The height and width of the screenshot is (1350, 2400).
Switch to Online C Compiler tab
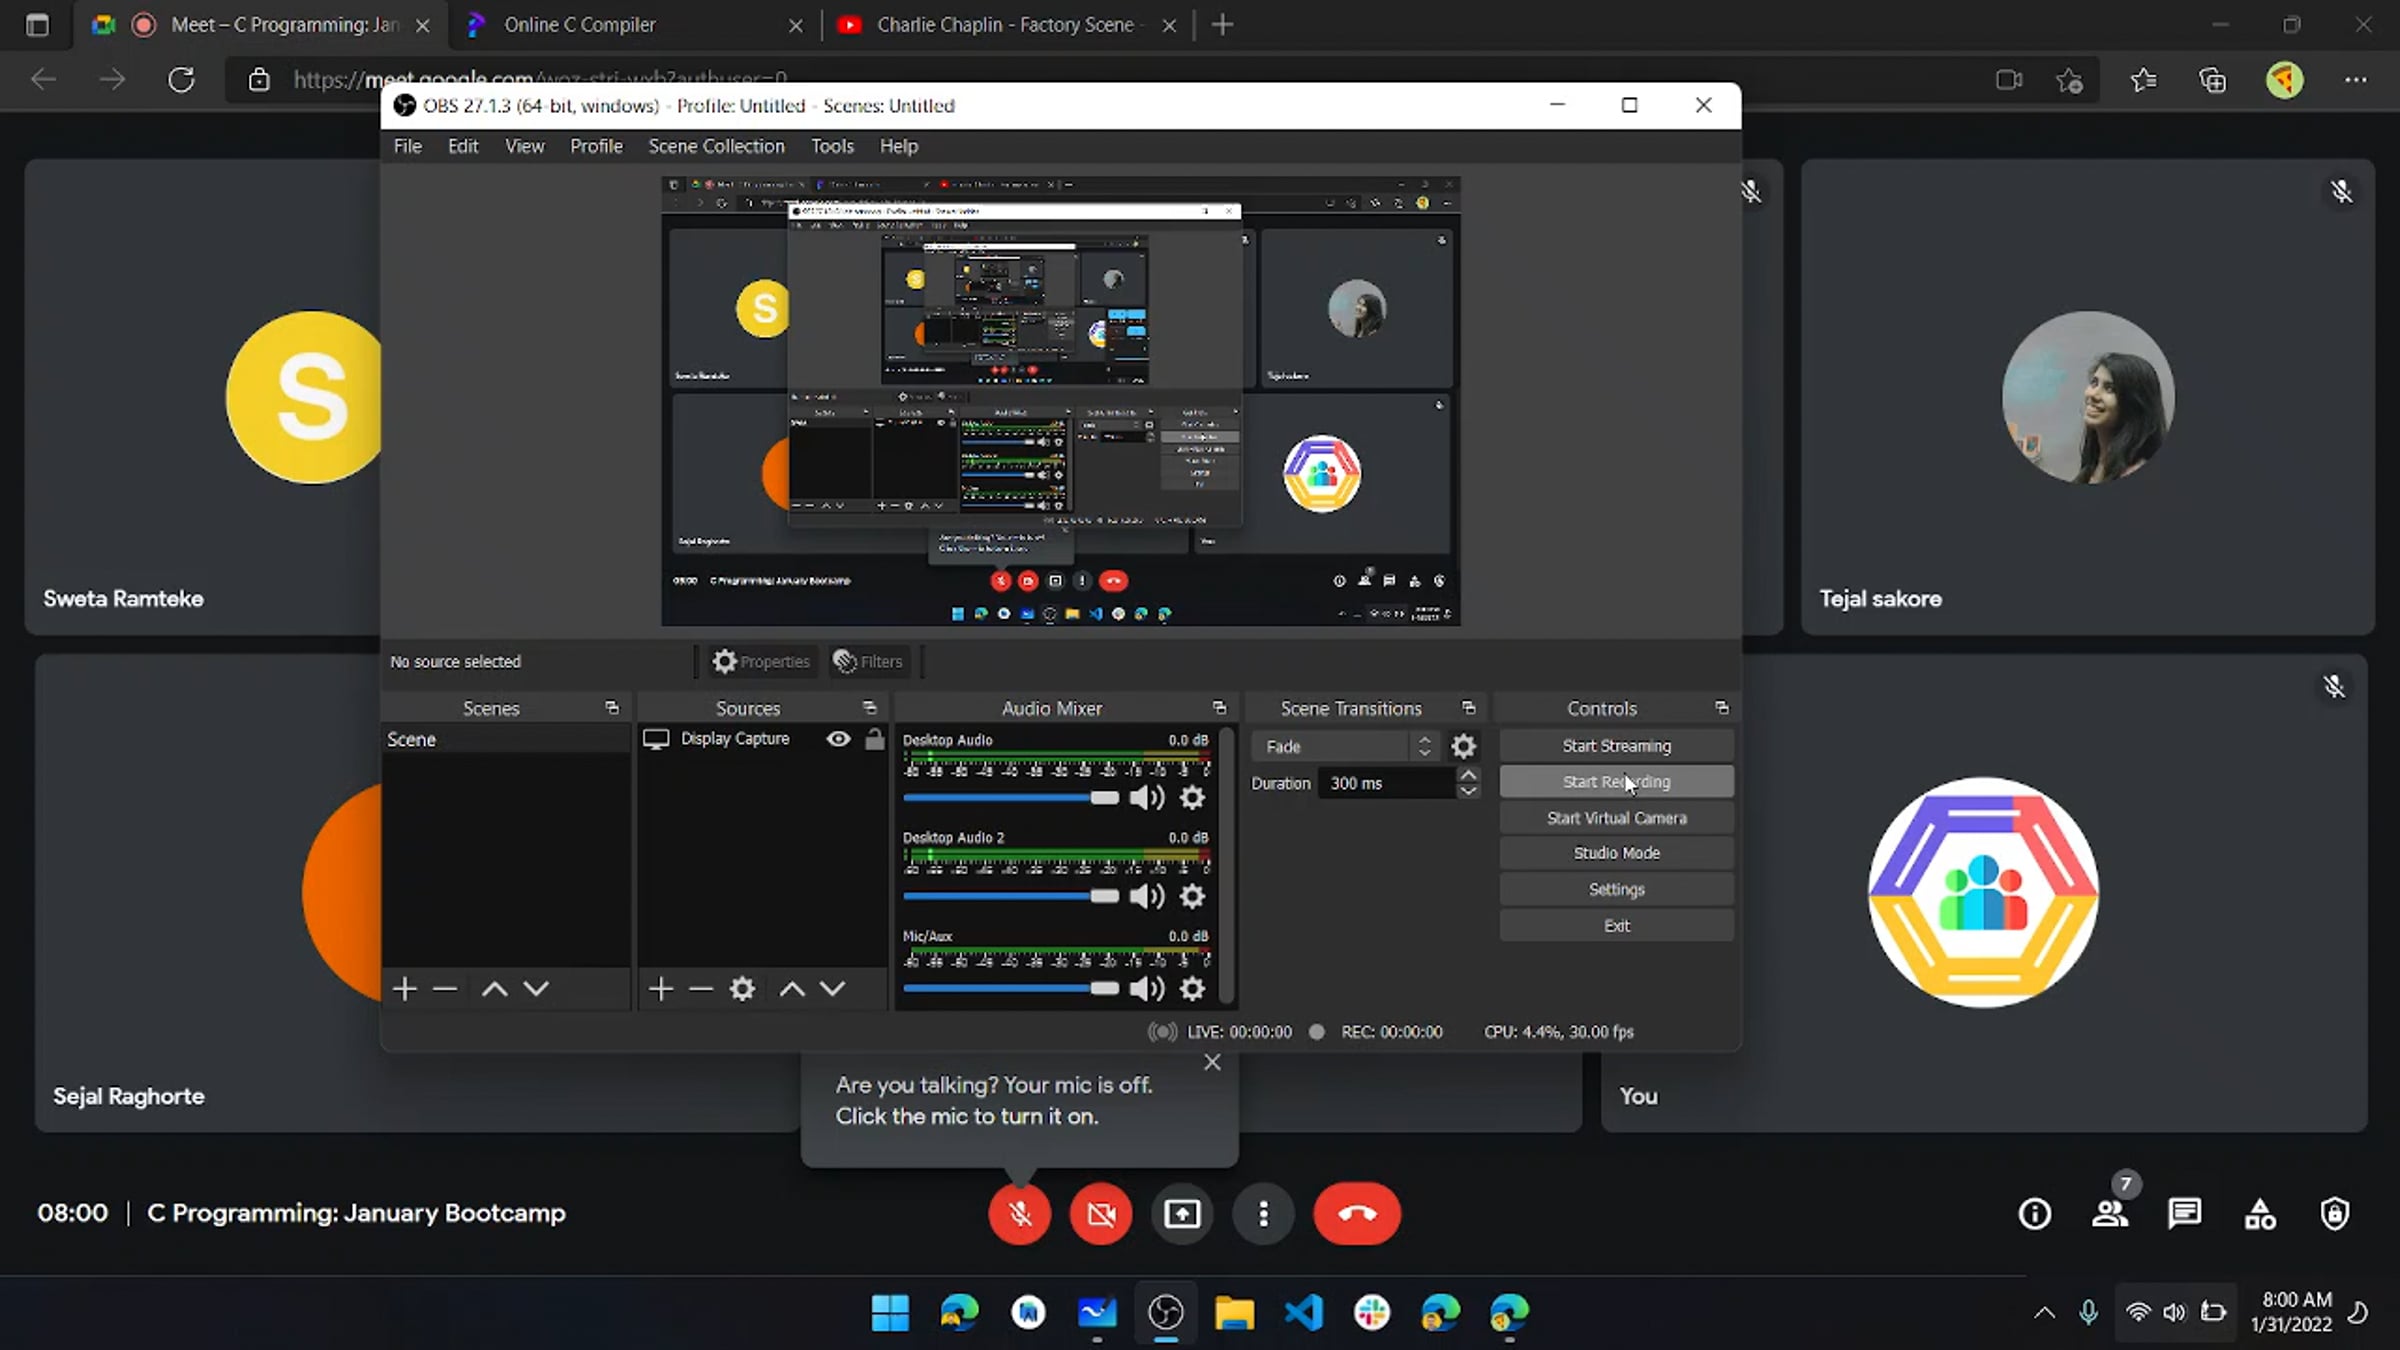point(580,24)
